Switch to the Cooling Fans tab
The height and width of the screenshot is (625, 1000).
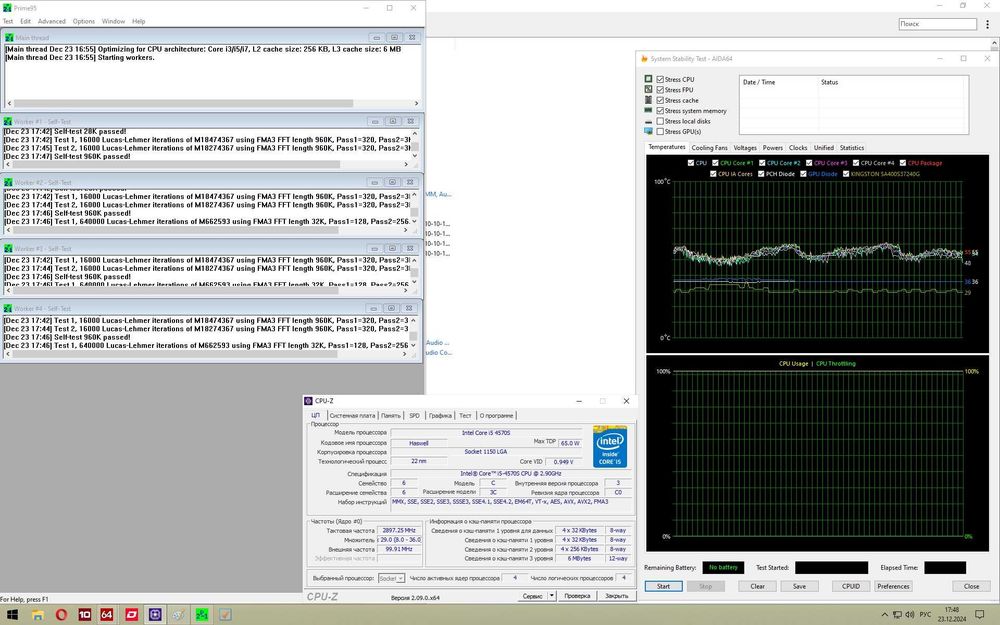(710, 148)
